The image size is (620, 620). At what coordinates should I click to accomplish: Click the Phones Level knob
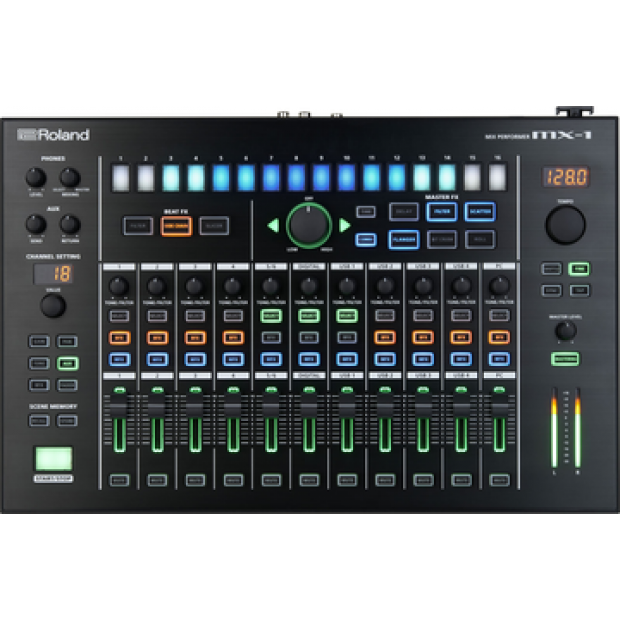tap(36, 178)
